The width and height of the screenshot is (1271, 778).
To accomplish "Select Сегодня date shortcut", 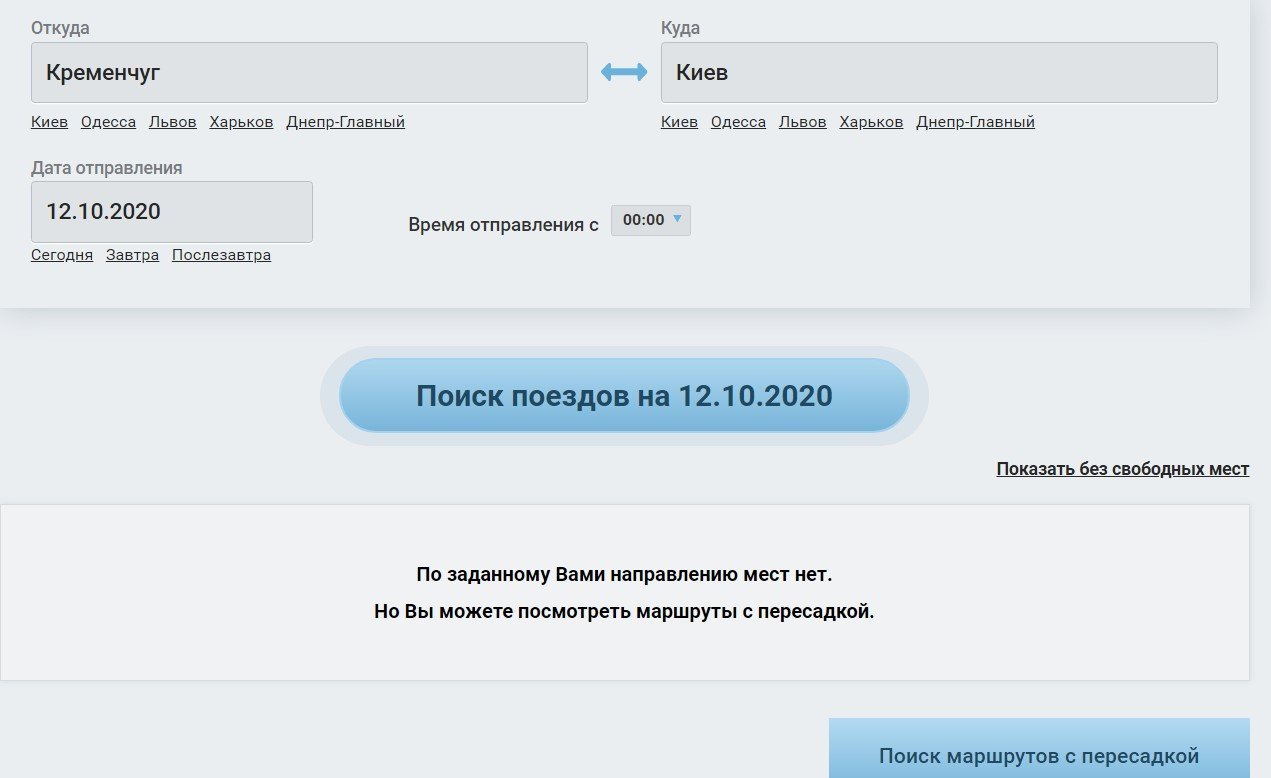I will point(62,255).
